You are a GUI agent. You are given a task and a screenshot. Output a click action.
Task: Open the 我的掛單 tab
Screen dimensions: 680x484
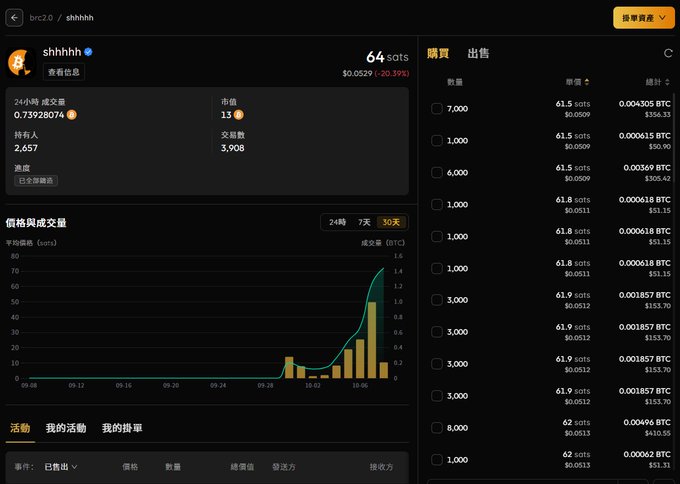[122, 428]
